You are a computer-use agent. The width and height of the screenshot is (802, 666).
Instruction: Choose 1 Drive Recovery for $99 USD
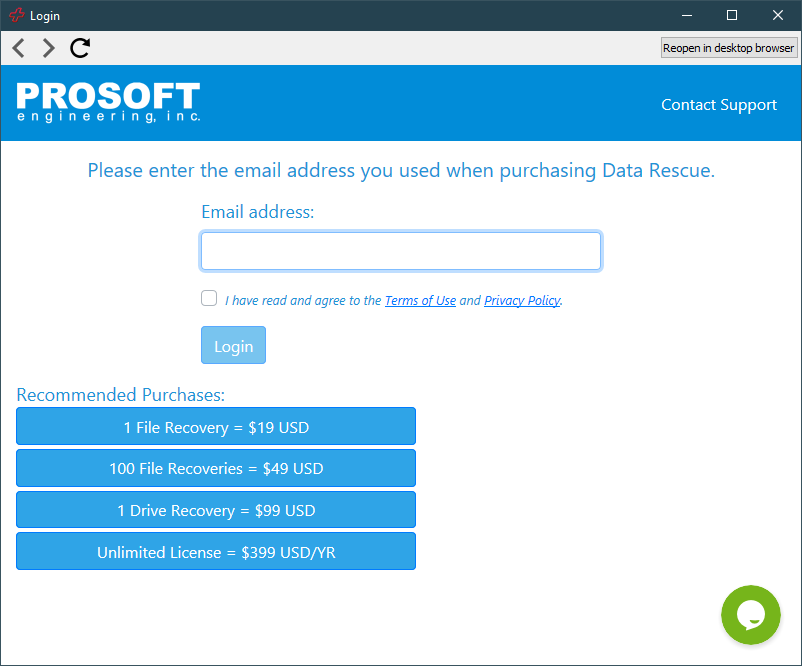tap(216, 509)
